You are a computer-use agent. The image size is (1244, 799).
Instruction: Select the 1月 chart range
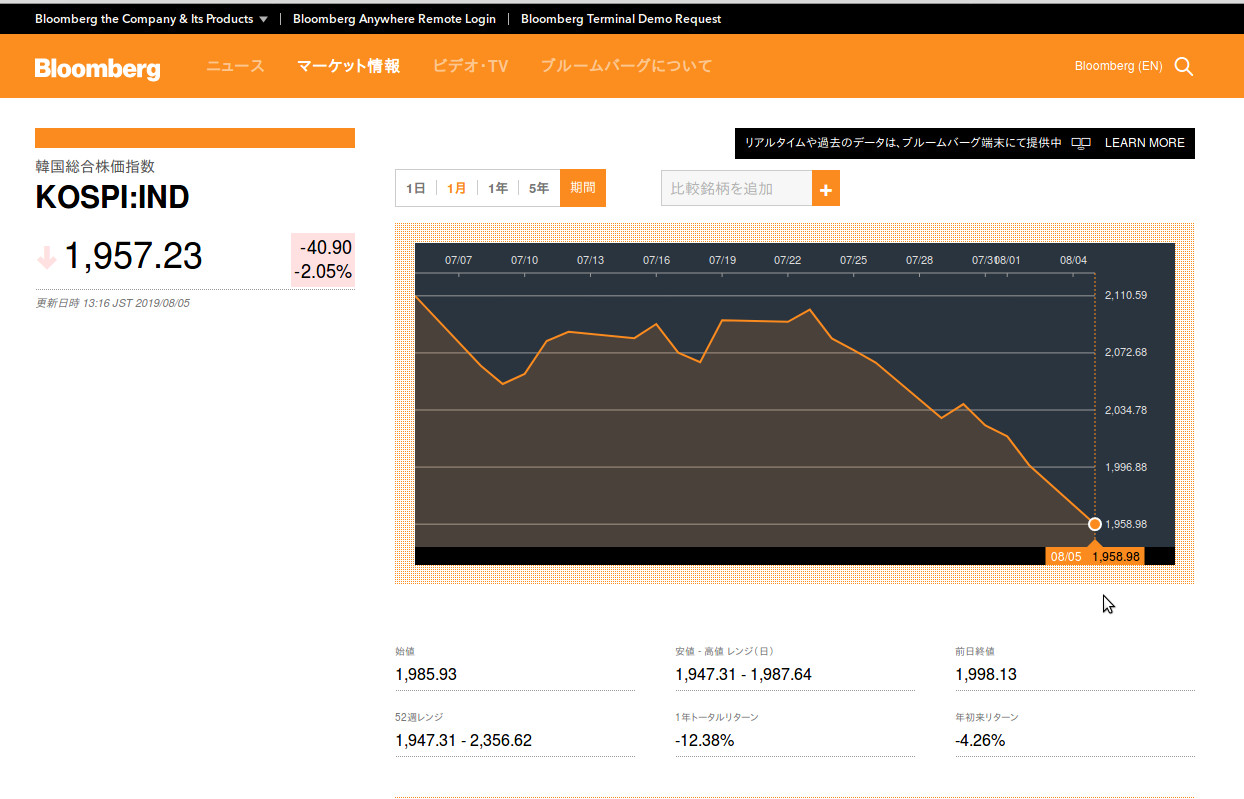[x=457, y=188]
